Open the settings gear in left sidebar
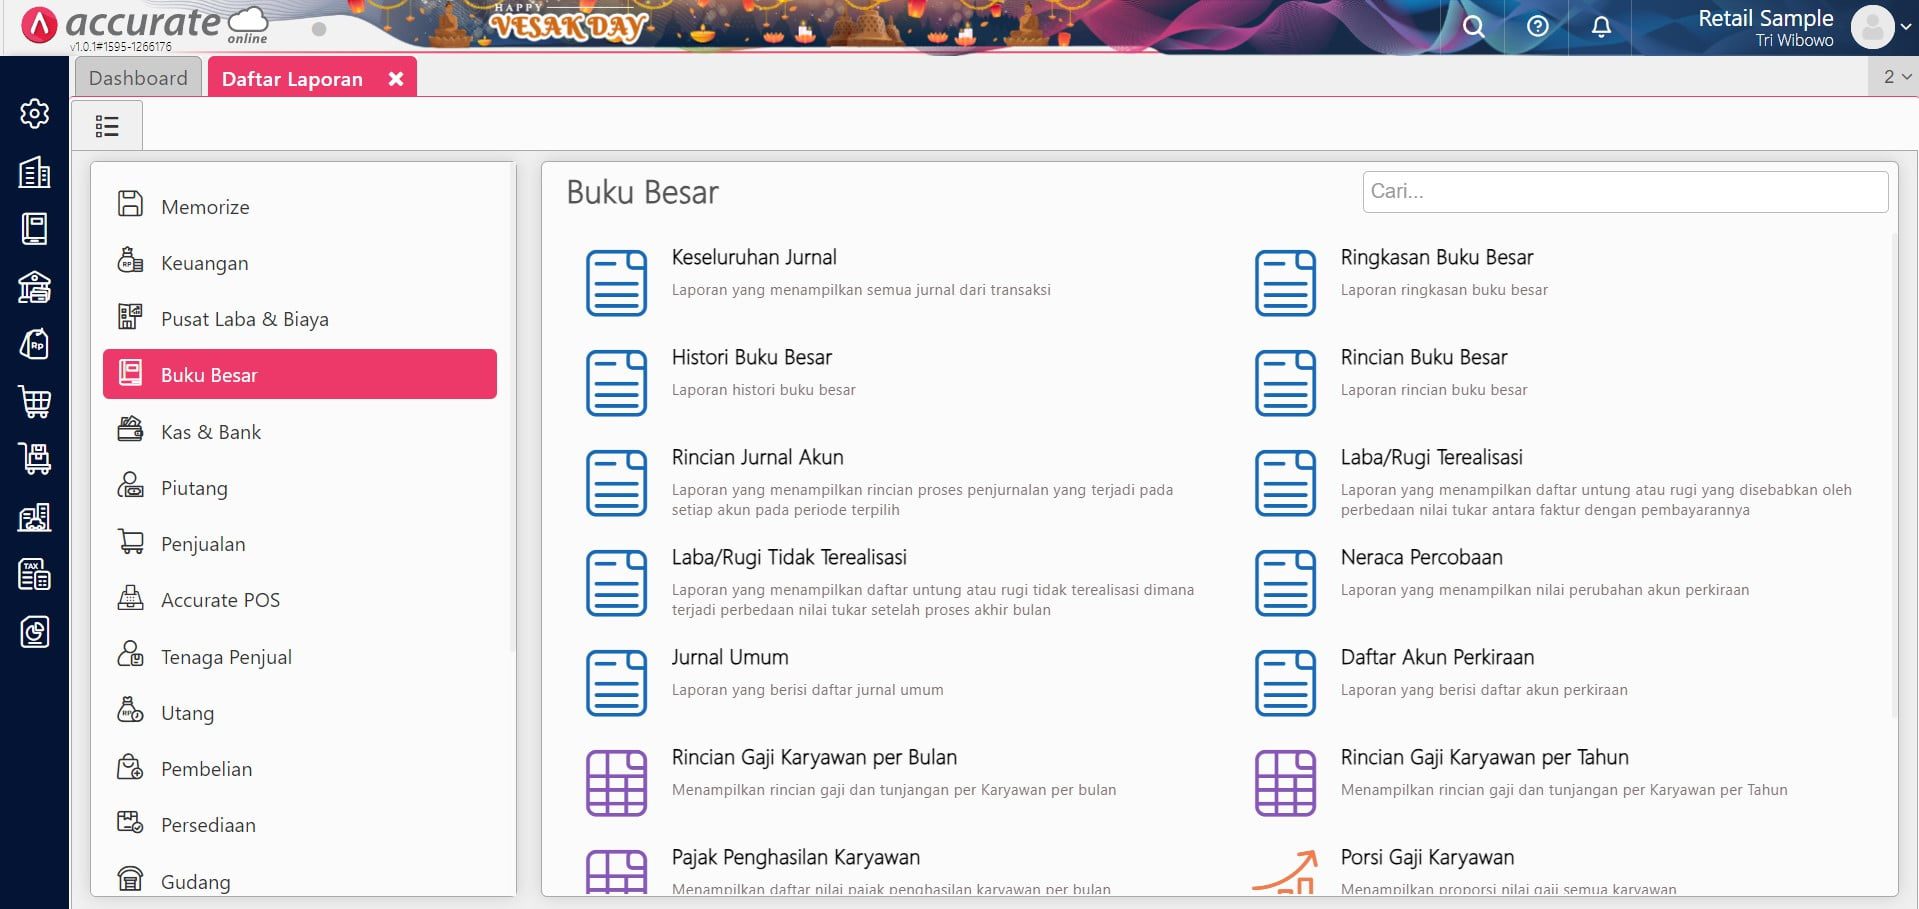Screen dimensions: 1919x909 pyautogui.click(x=35, y=114)
